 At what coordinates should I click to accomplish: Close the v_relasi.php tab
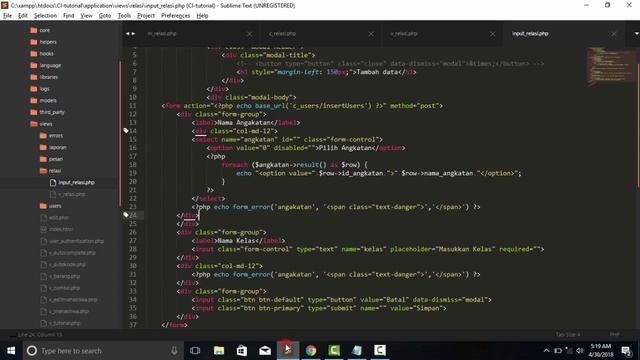[493, 34]
